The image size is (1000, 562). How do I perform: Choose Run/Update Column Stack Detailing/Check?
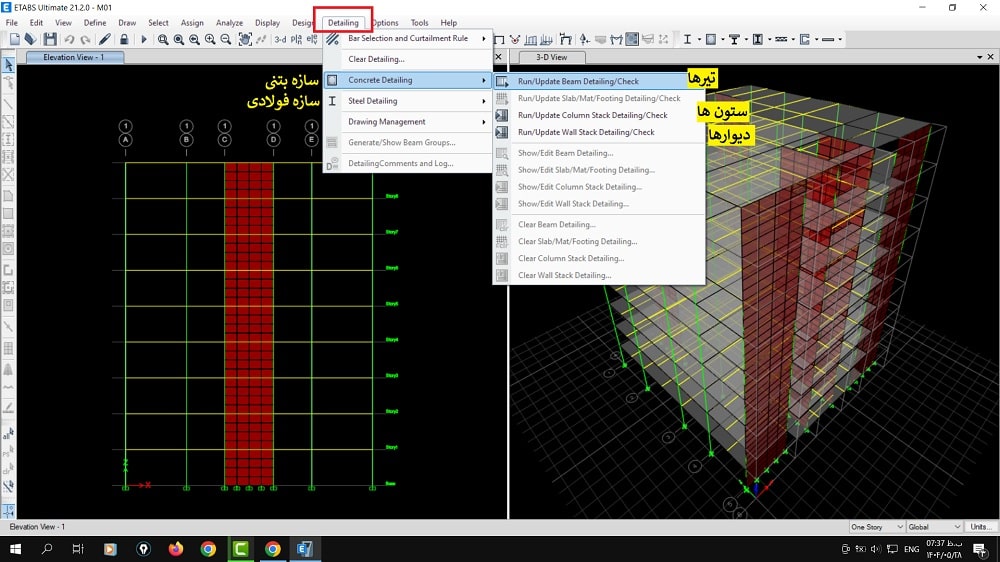pyautogui.click(x=592, y=115)
